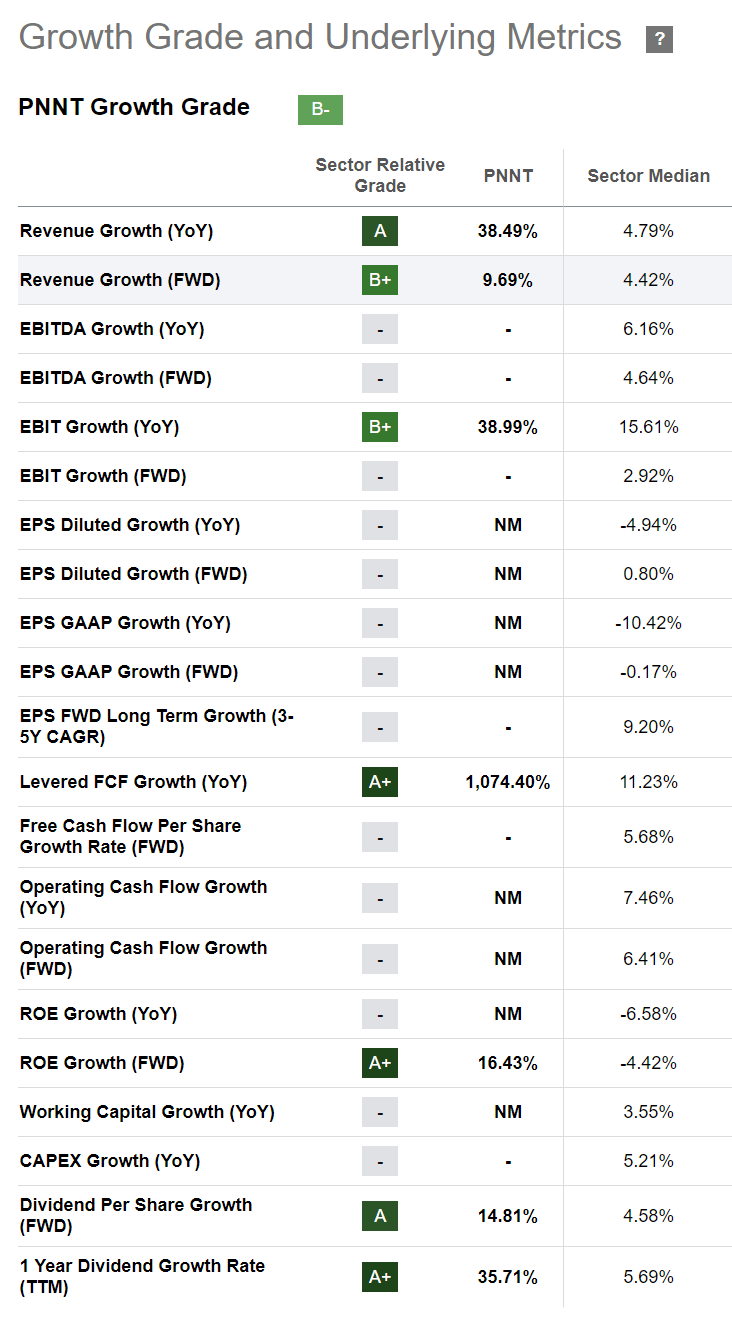Click the B+ badge for EBIT Growth (YoY)
Screen dimensions: 732x1344
point(380,427)
